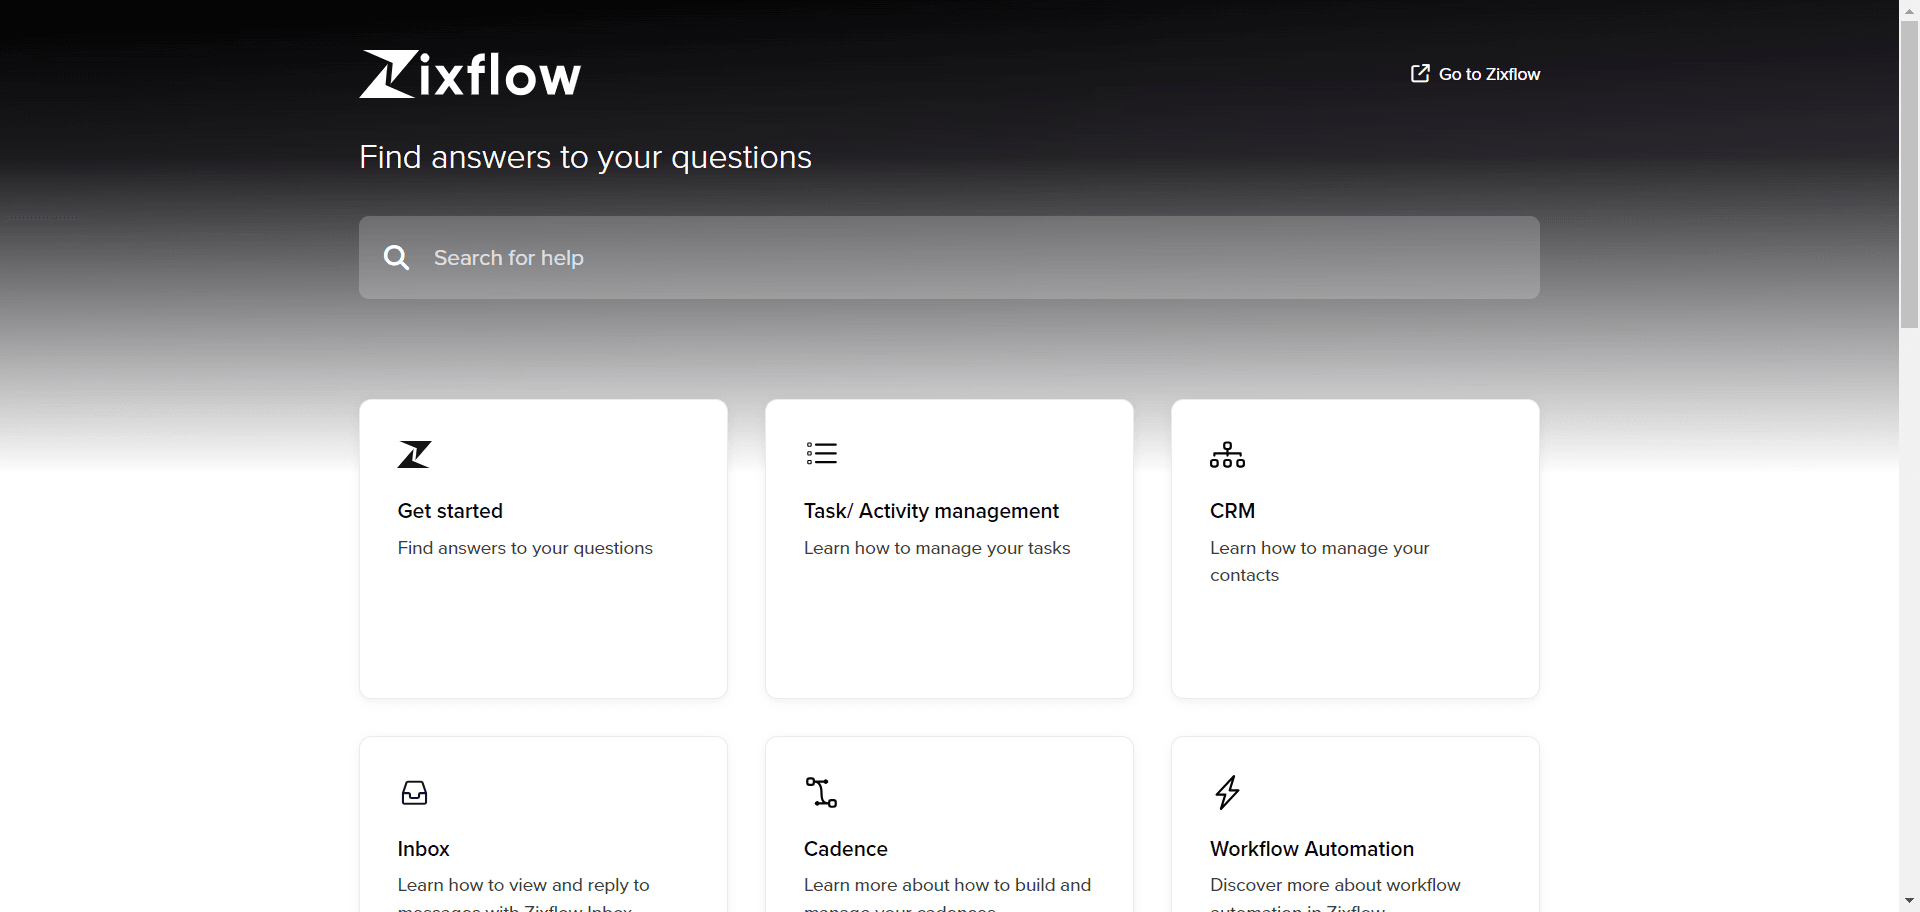Click the Zixflow logo icon
Image resolution: width=1920 pixels, height=912 pixels.
tap(388, 73)
